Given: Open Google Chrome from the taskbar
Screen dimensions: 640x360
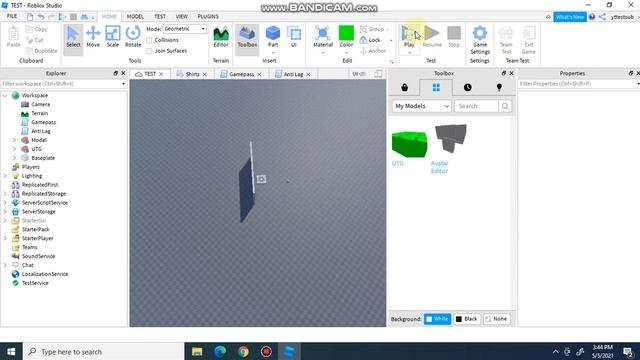Looking at the screenshot, I should (243, 351).
